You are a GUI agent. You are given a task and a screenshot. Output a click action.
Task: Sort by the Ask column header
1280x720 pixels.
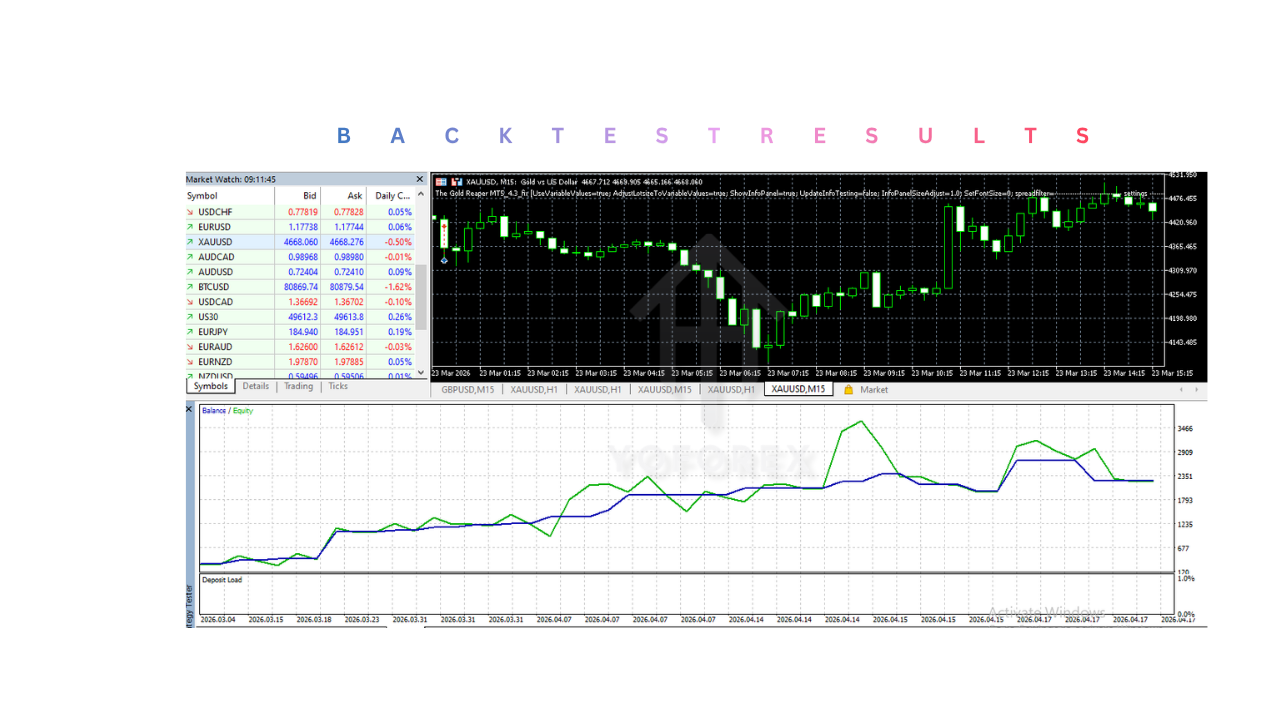(x=344, y=196)
